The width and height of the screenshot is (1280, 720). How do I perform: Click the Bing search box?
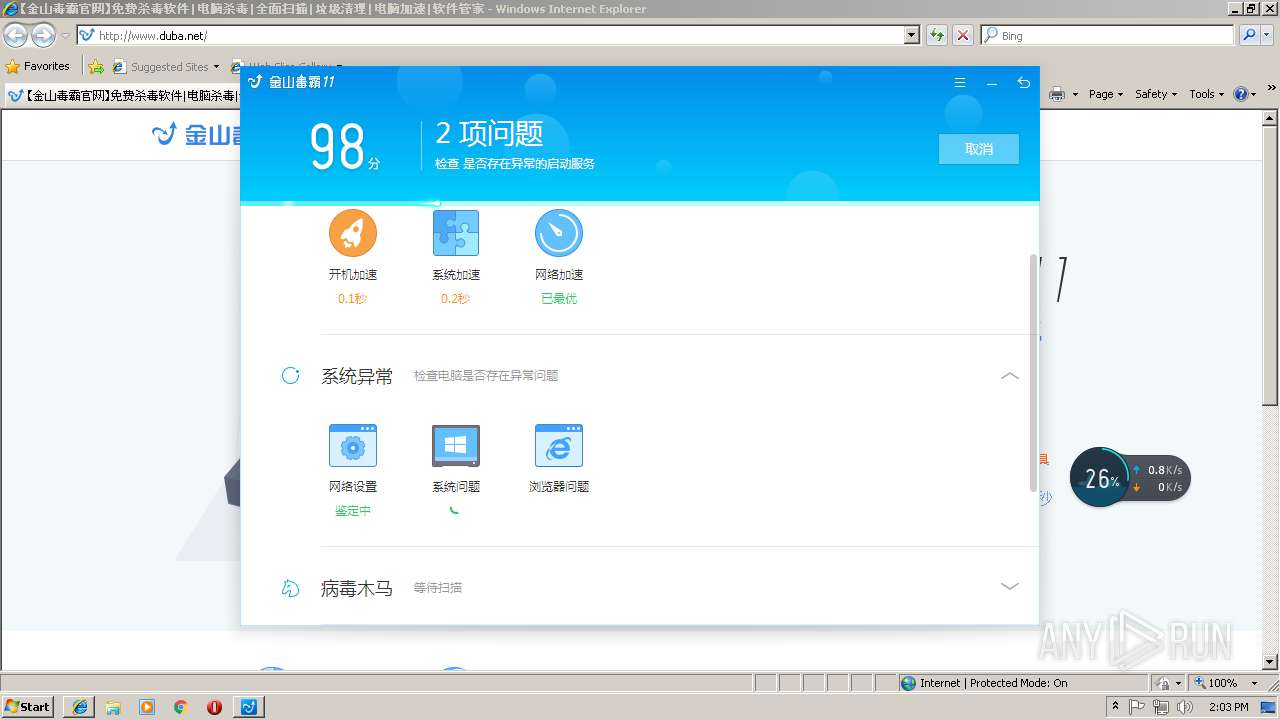1108,36
